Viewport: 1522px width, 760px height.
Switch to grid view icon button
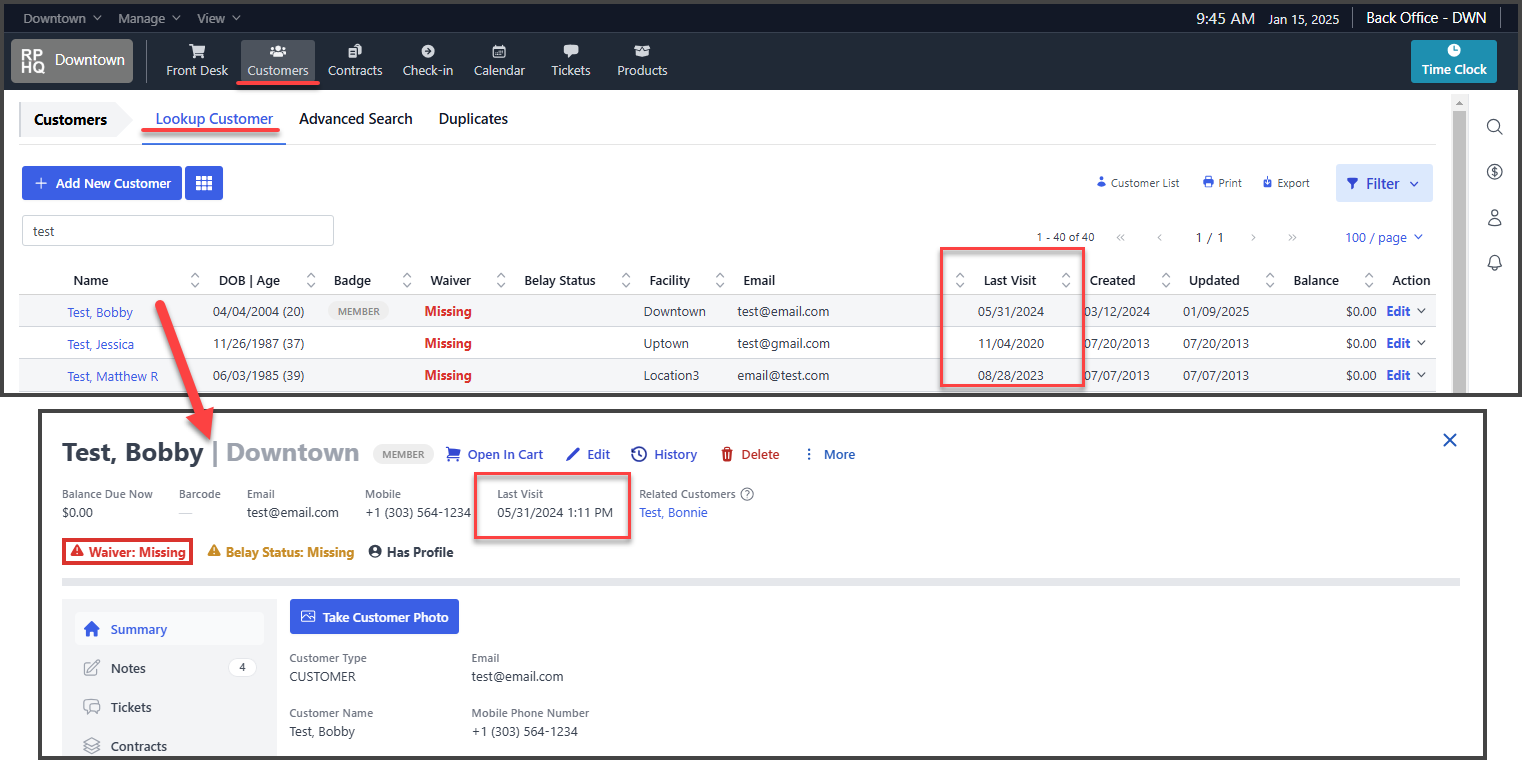(204, 183)
